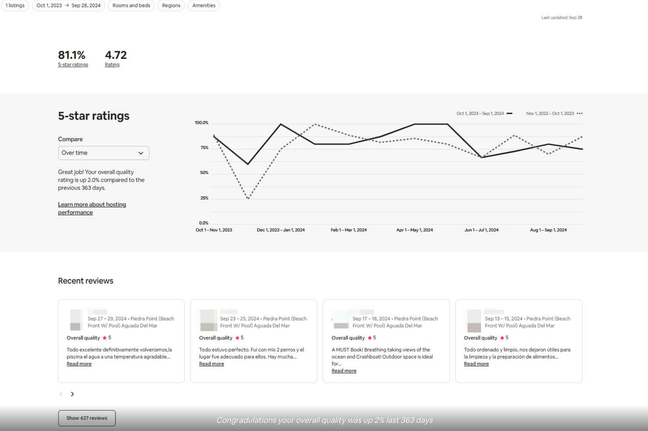
Task: Read more of 'Todo excelente' review
Action: (79, 364)
